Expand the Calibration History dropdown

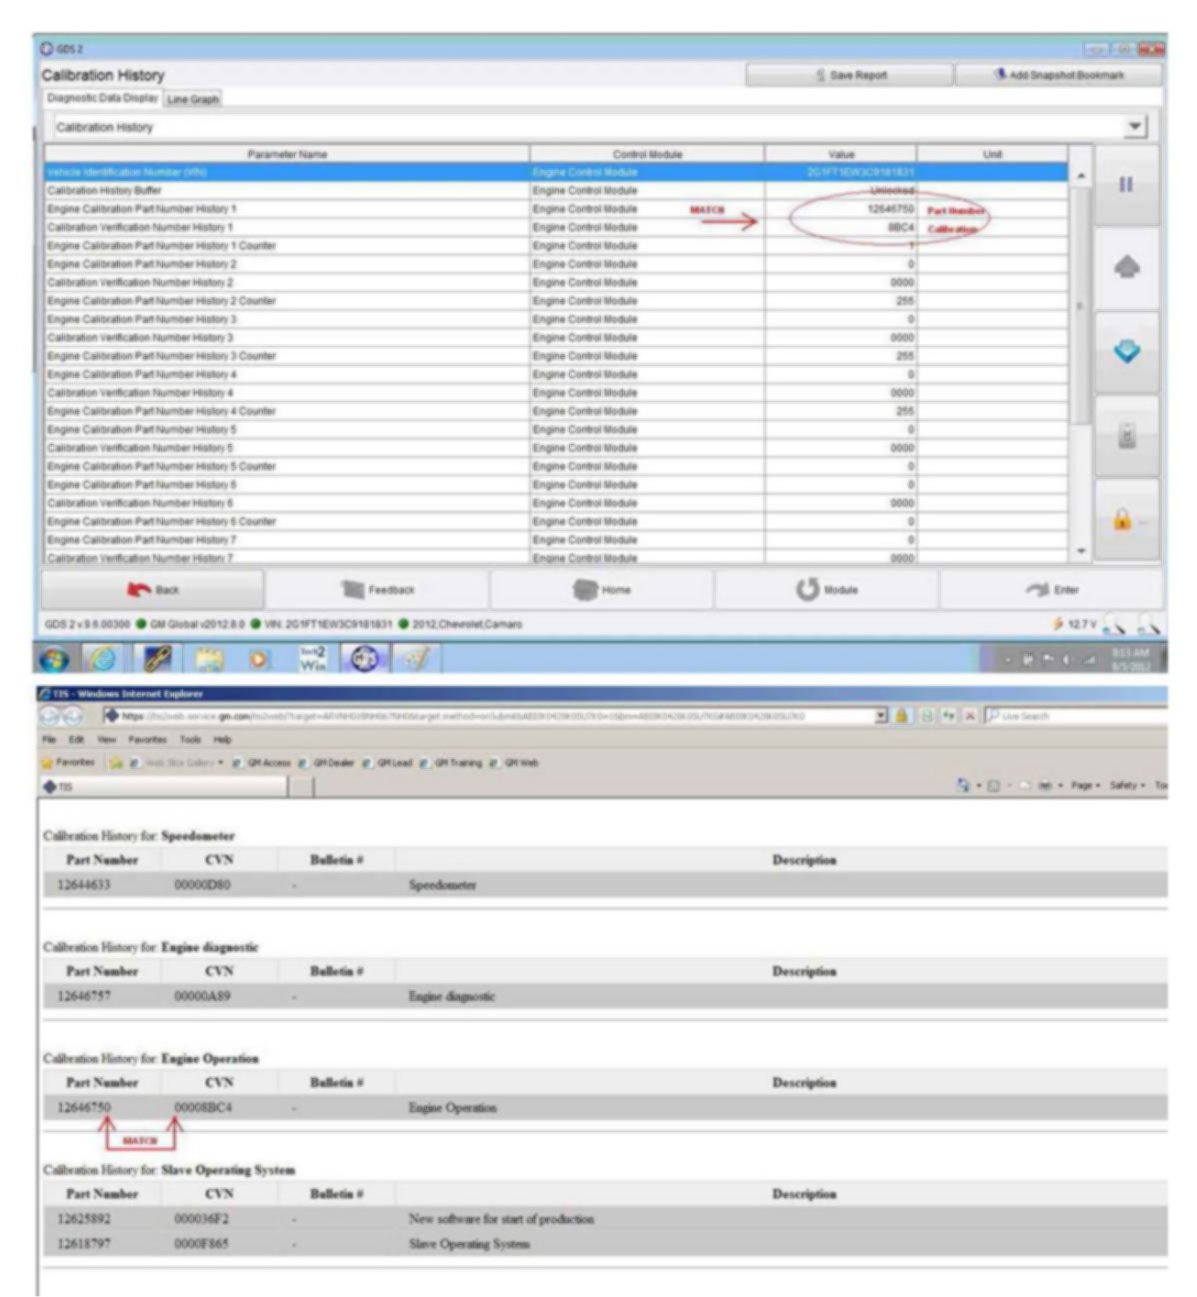[1135, 127]
